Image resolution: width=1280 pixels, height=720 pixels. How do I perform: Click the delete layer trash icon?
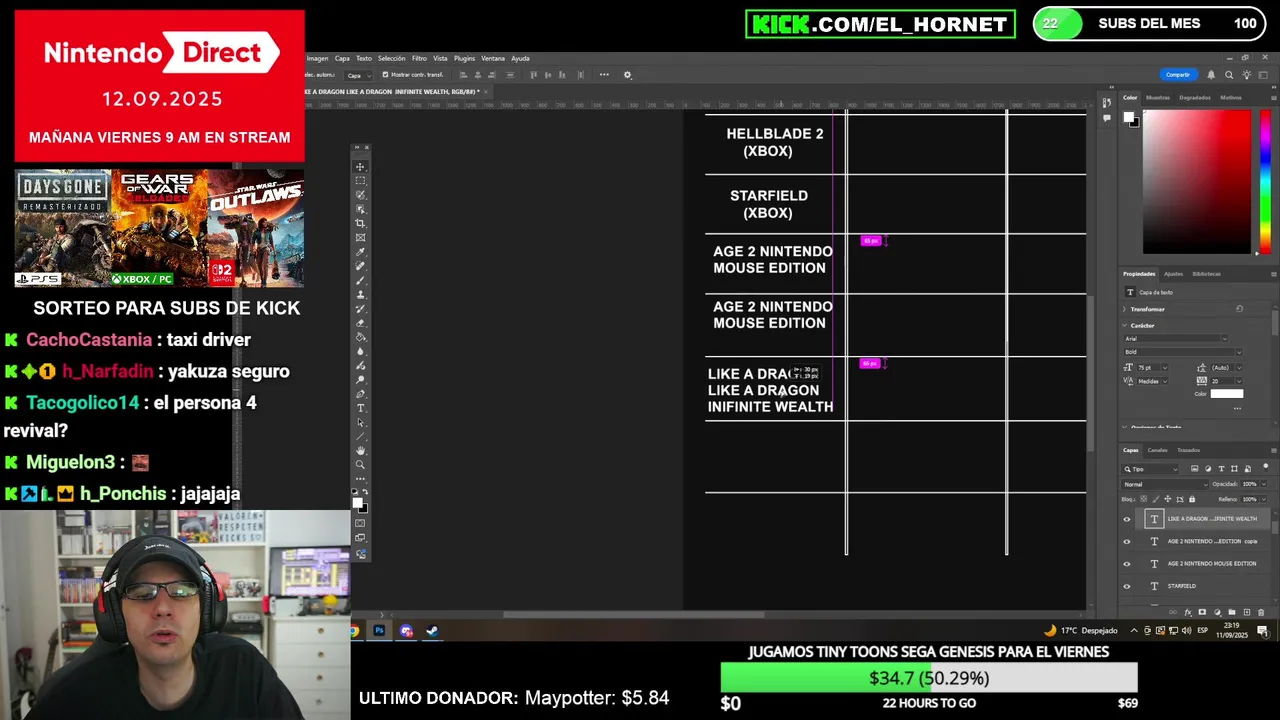coord(1261,612)
